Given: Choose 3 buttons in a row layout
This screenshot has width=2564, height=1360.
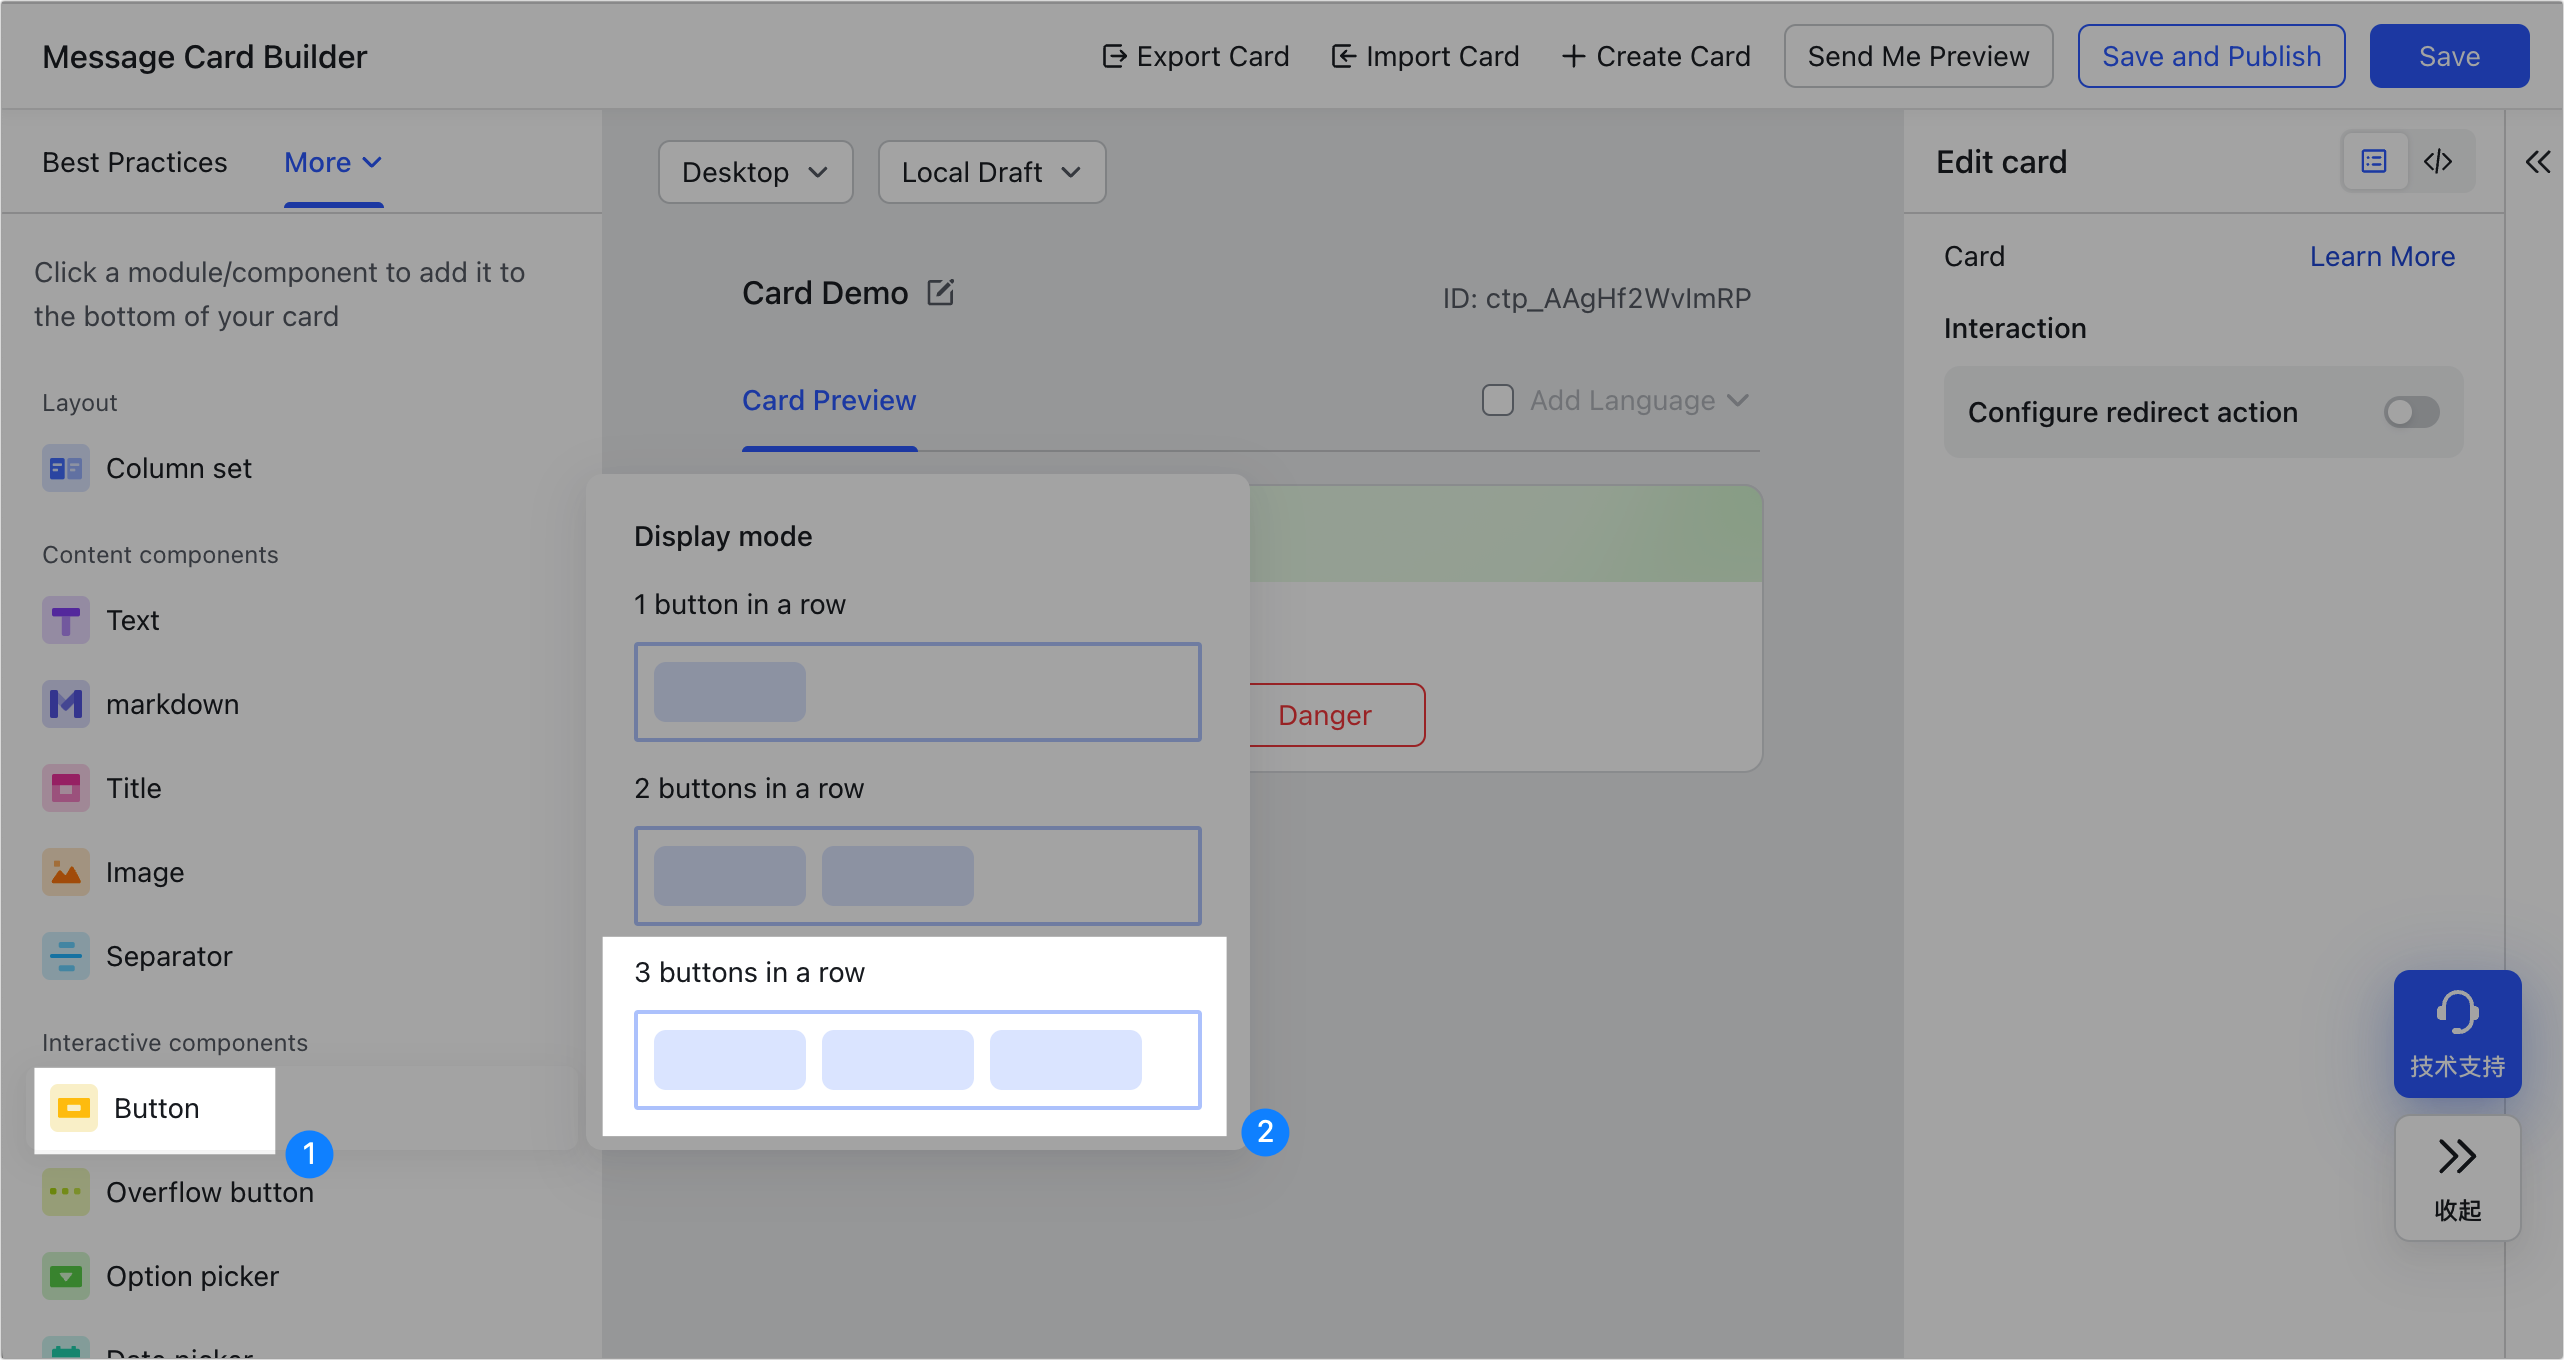Looking at the screenshot, I should [x=917, y=1059].
